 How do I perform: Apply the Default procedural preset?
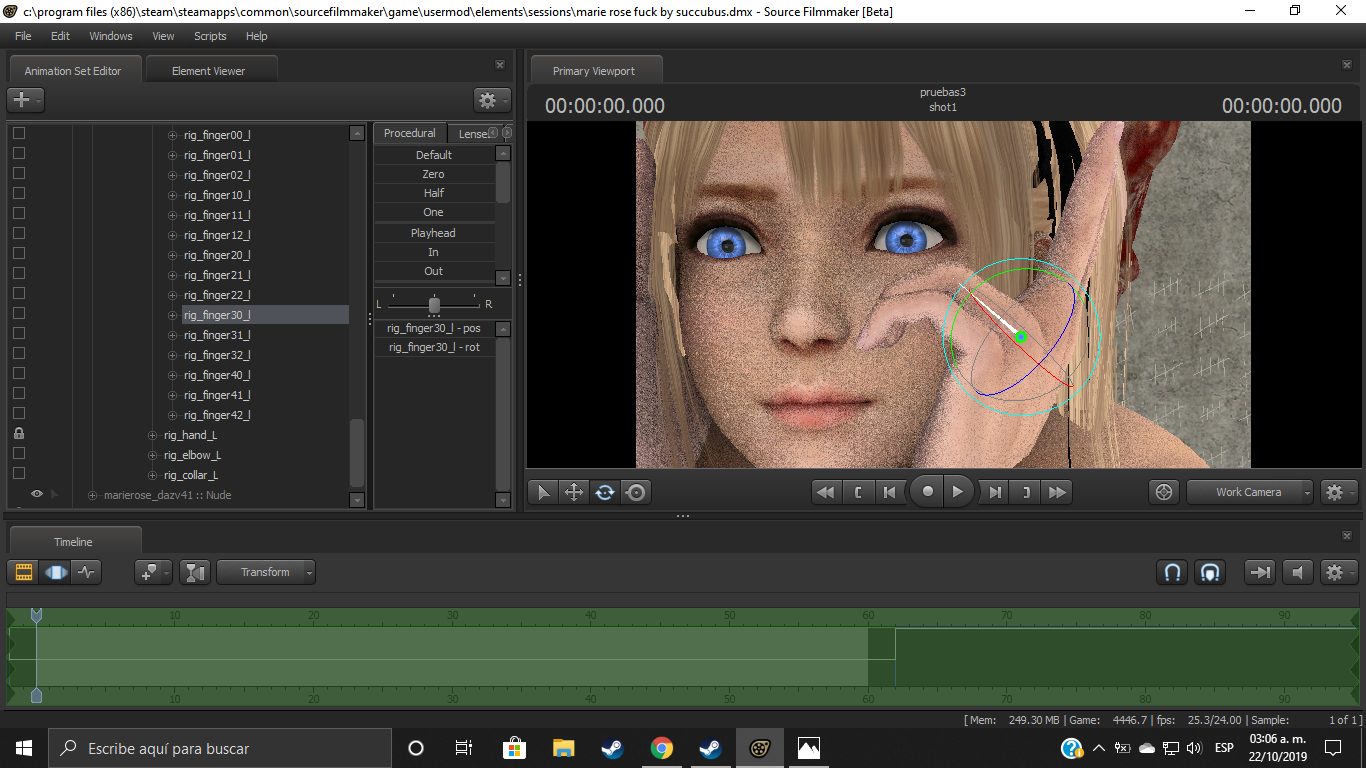pos(434,155)
